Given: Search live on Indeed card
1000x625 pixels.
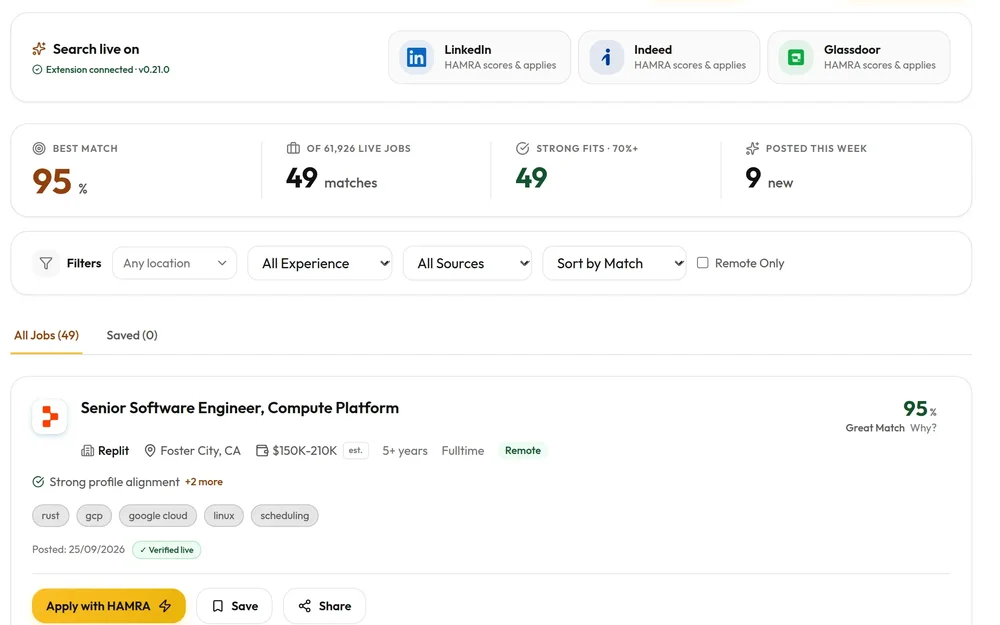Looking at the screenshot, I should 669,57.
